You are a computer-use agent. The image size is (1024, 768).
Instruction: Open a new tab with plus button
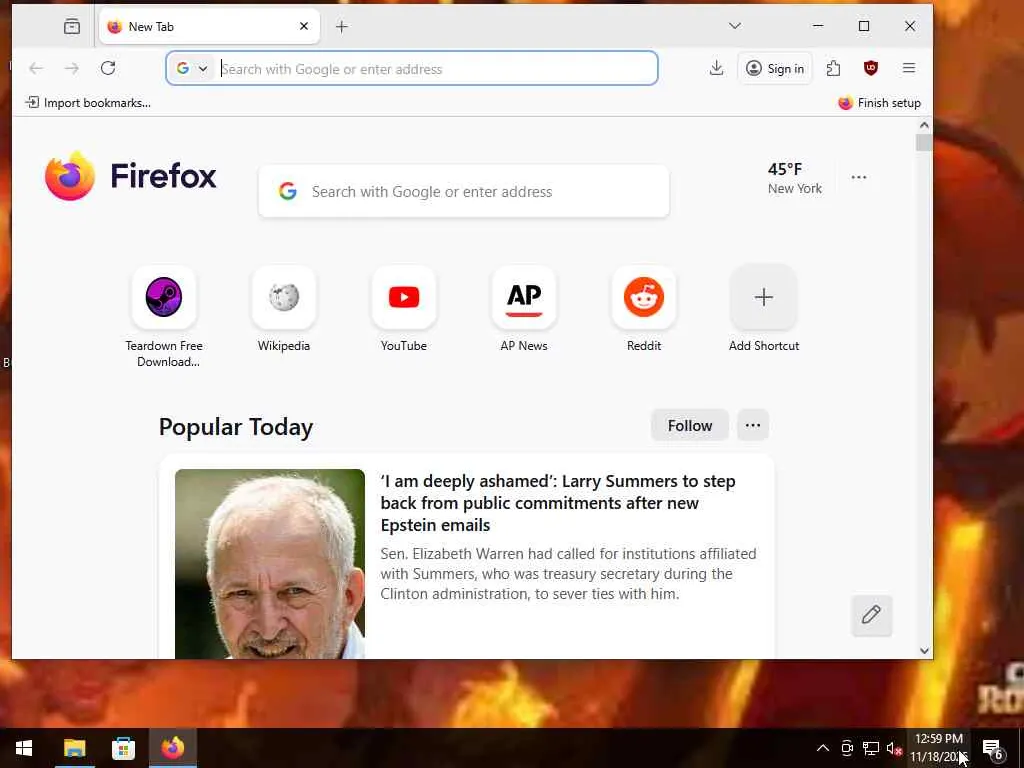point(342,26)
